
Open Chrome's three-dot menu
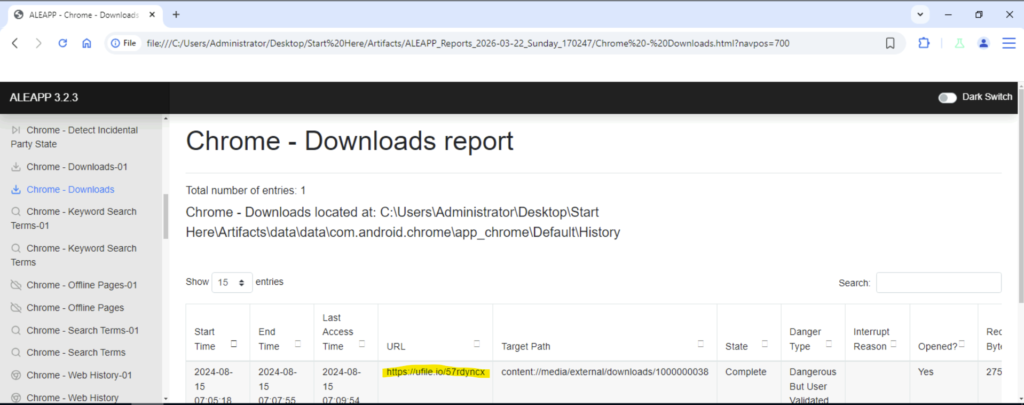click(x=1007, y=43)
